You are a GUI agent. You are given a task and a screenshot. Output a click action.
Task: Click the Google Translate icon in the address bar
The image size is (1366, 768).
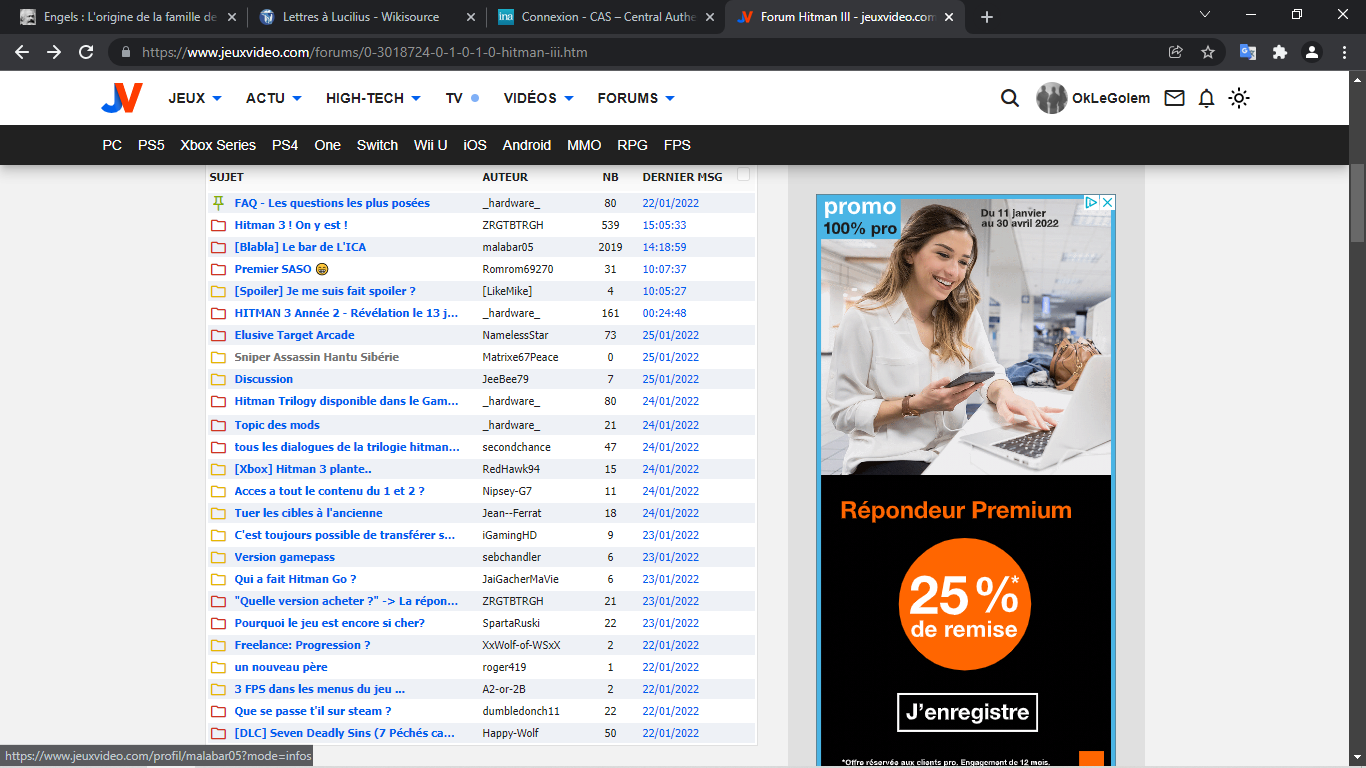point(1247,52)
